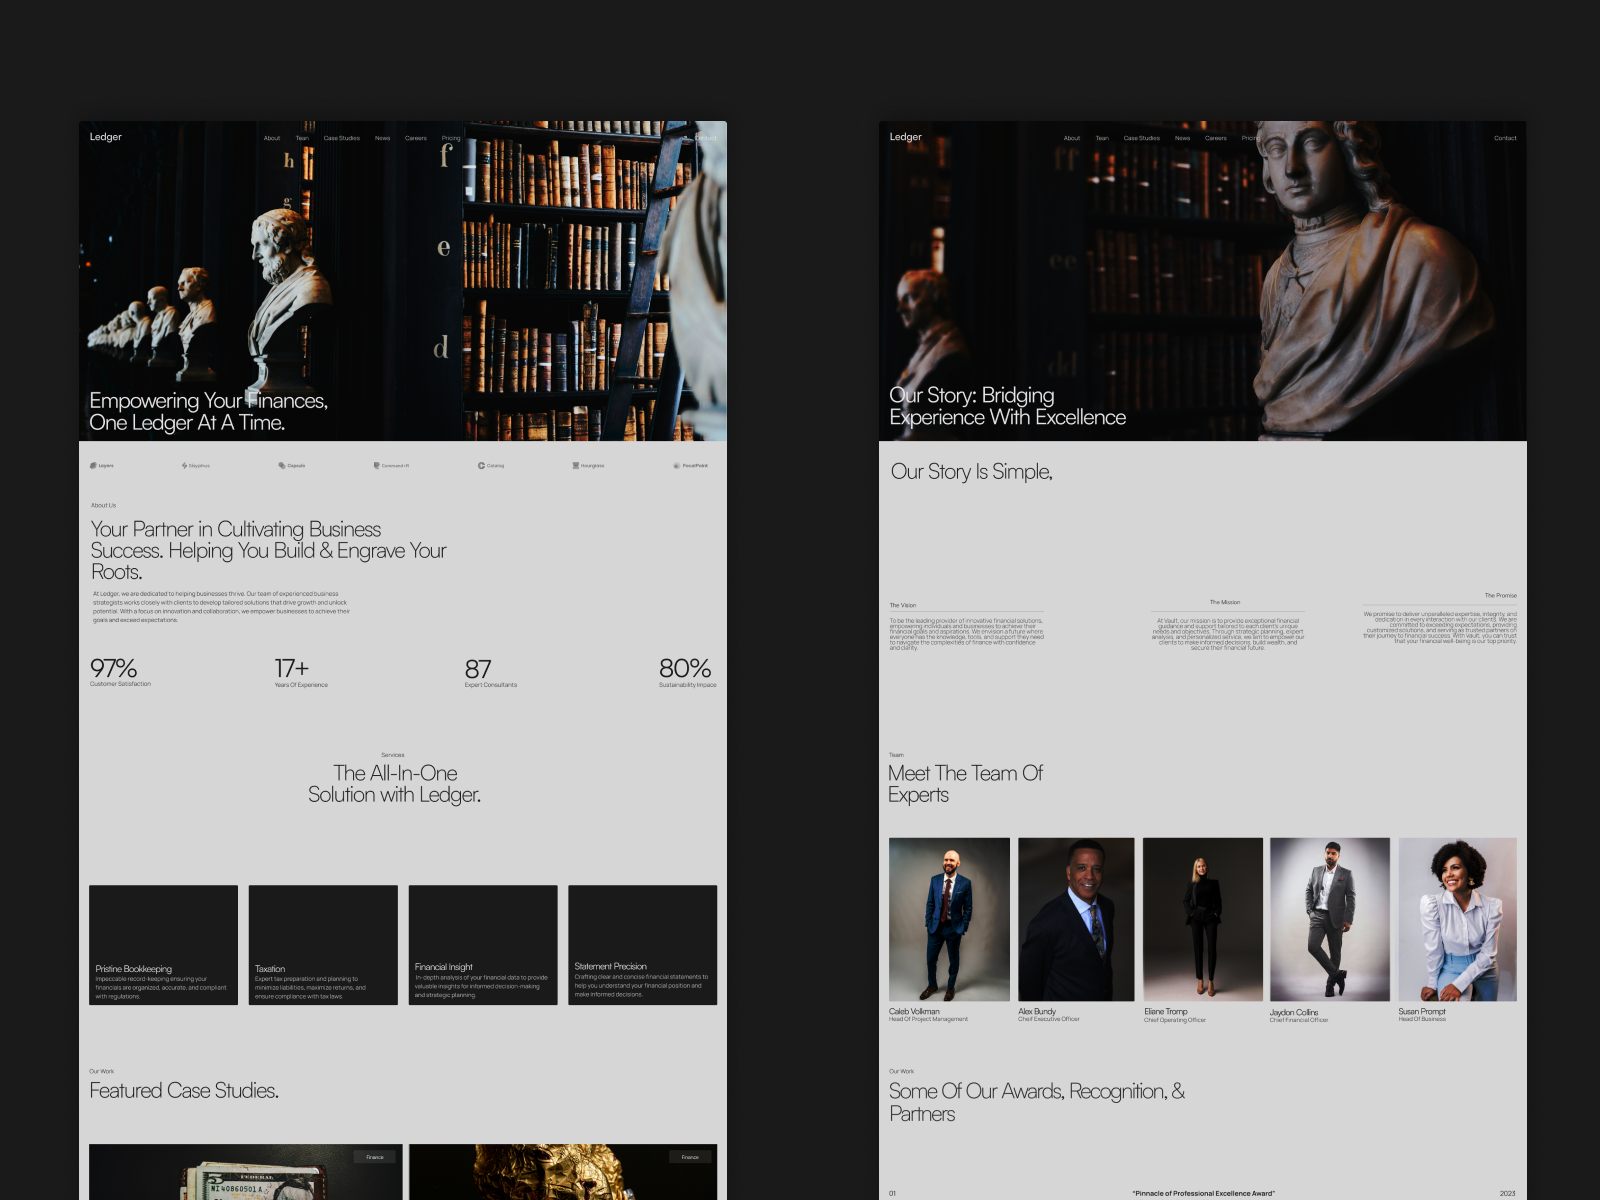
Task: Open About in the Our Story page navigation
Action: 1072,138
